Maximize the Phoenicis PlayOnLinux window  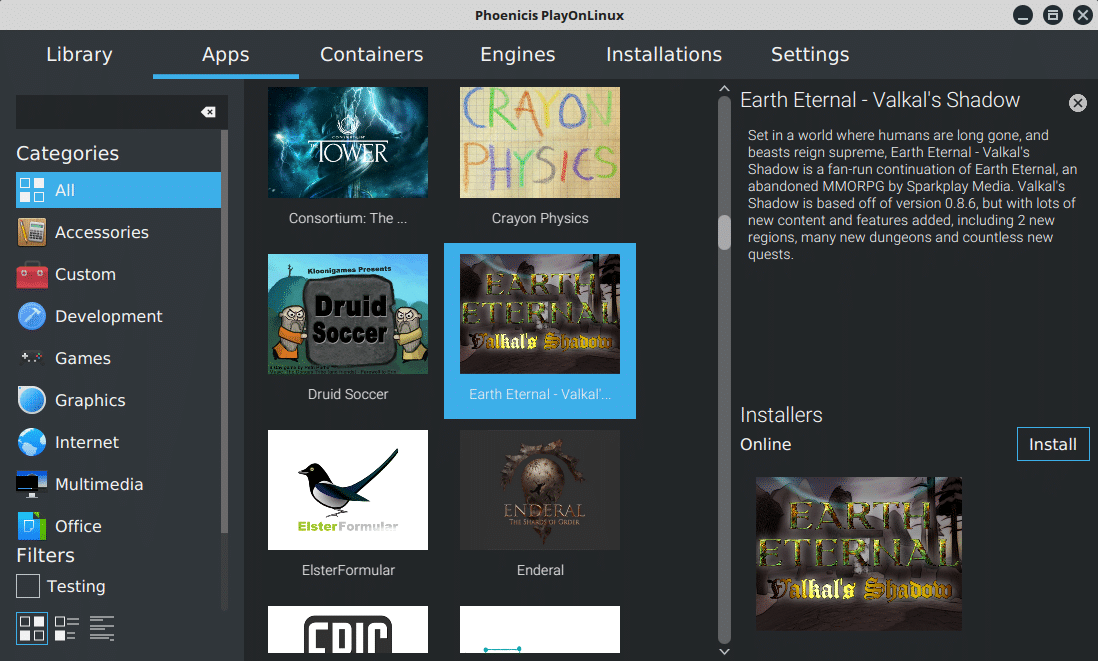(x=1052, y=15)
